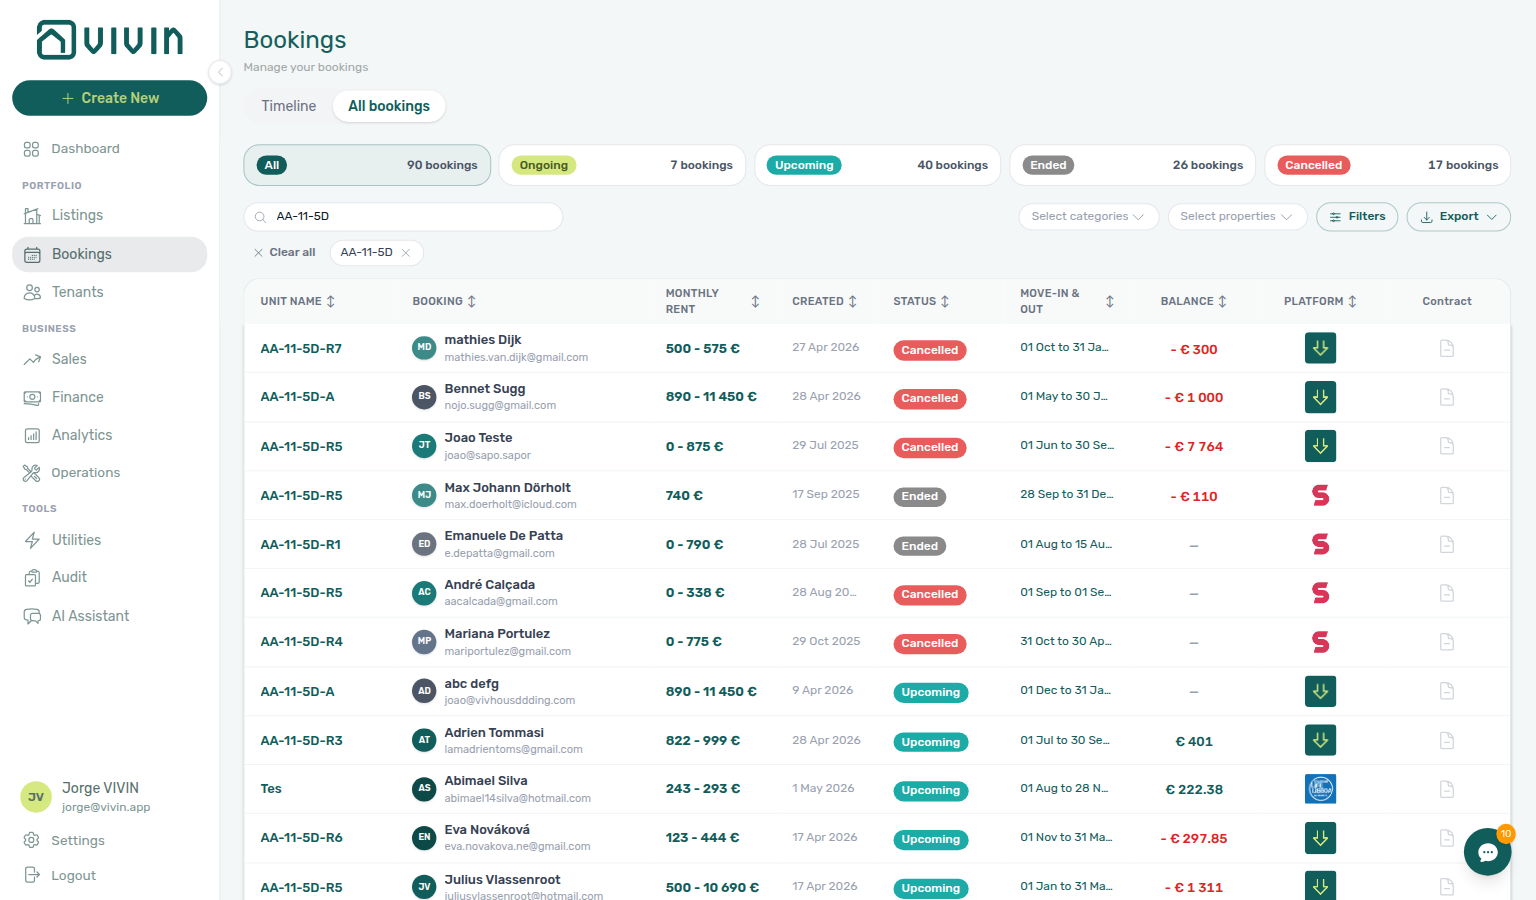1536x900 pixels.
Task: Select the All bookings tab
Action: pos(389,106)
